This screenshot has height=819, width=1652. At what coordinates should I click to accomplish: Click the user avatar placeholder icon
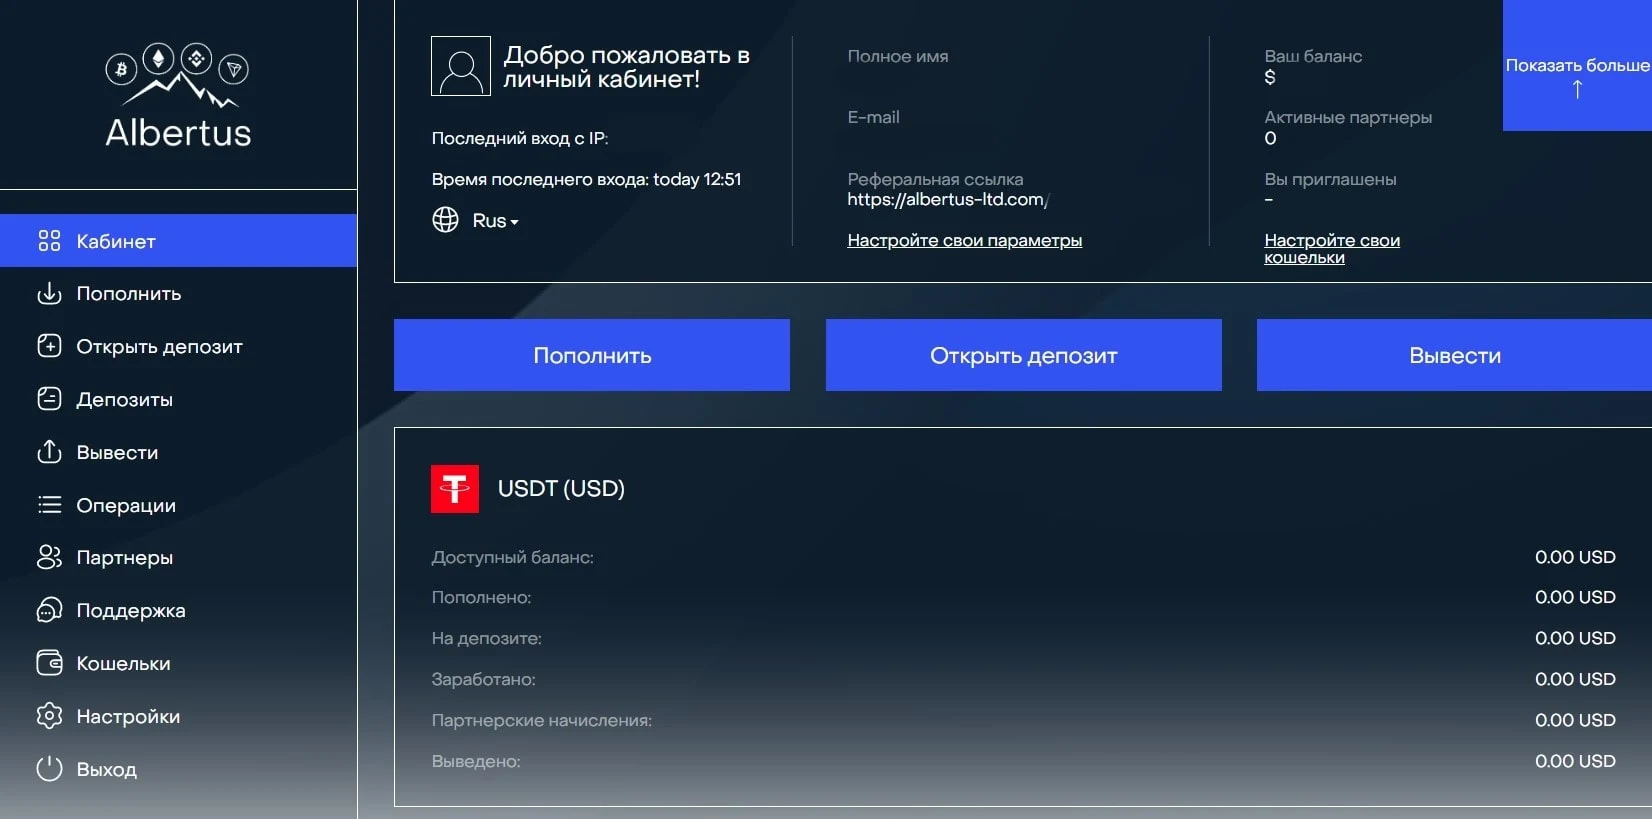(461, 66)
